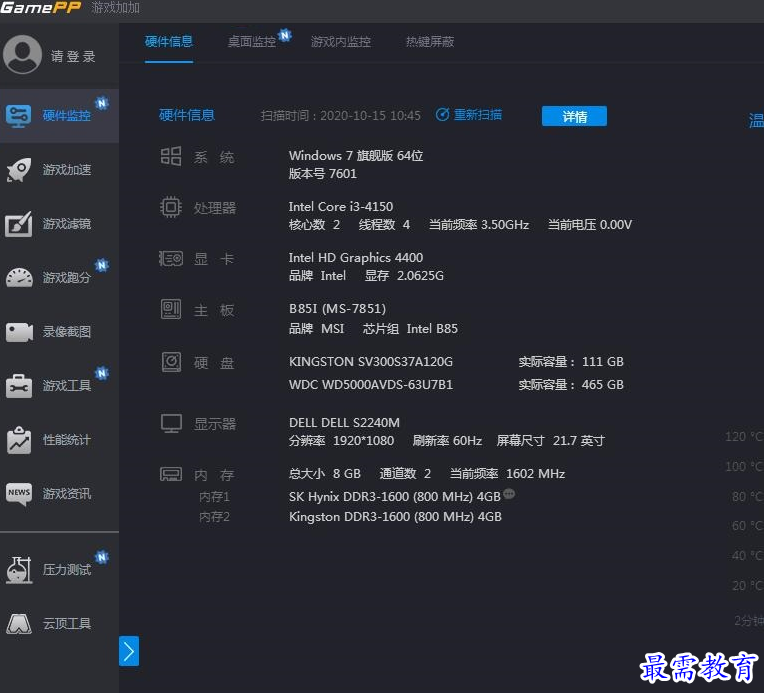Screen dimensions: 764x699
Task: Open 云顶工具 icon
Action: click(19, 623)
